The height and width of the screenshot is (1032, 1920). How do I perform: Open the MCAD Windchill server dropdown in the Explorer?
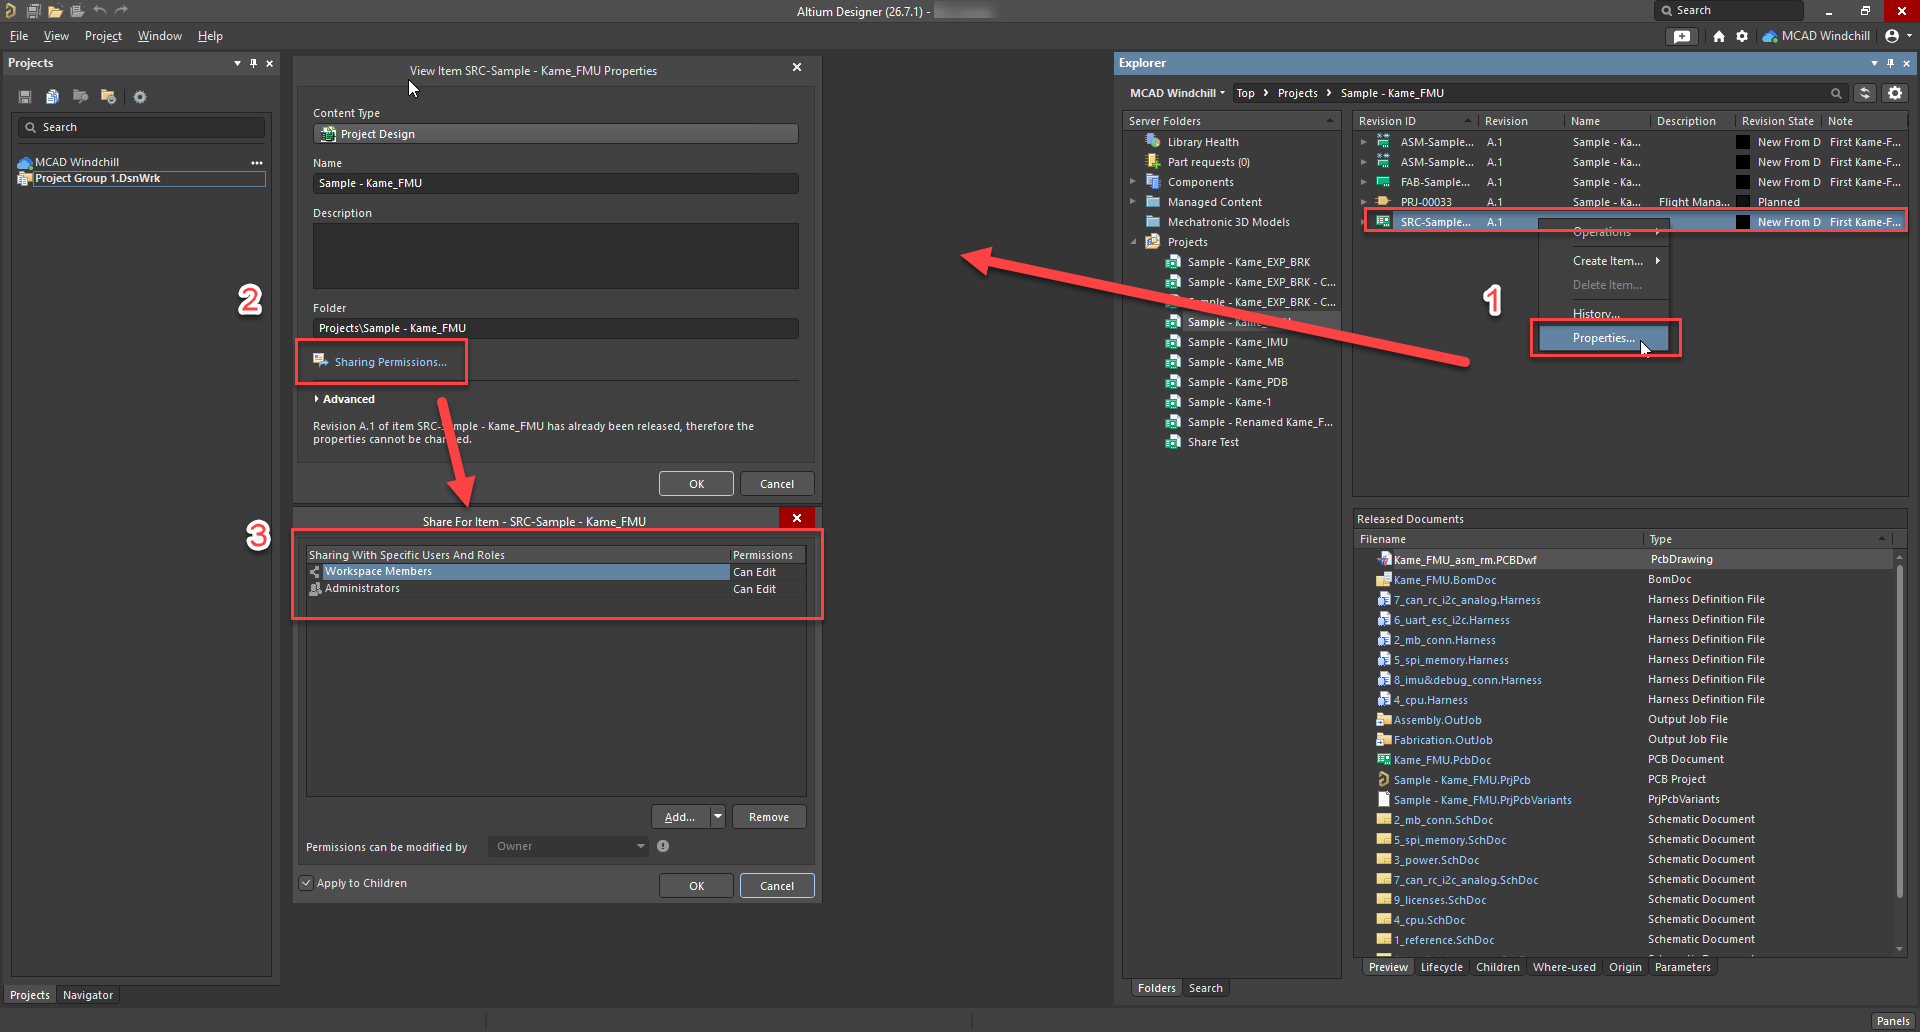[x=1177, y=93]
